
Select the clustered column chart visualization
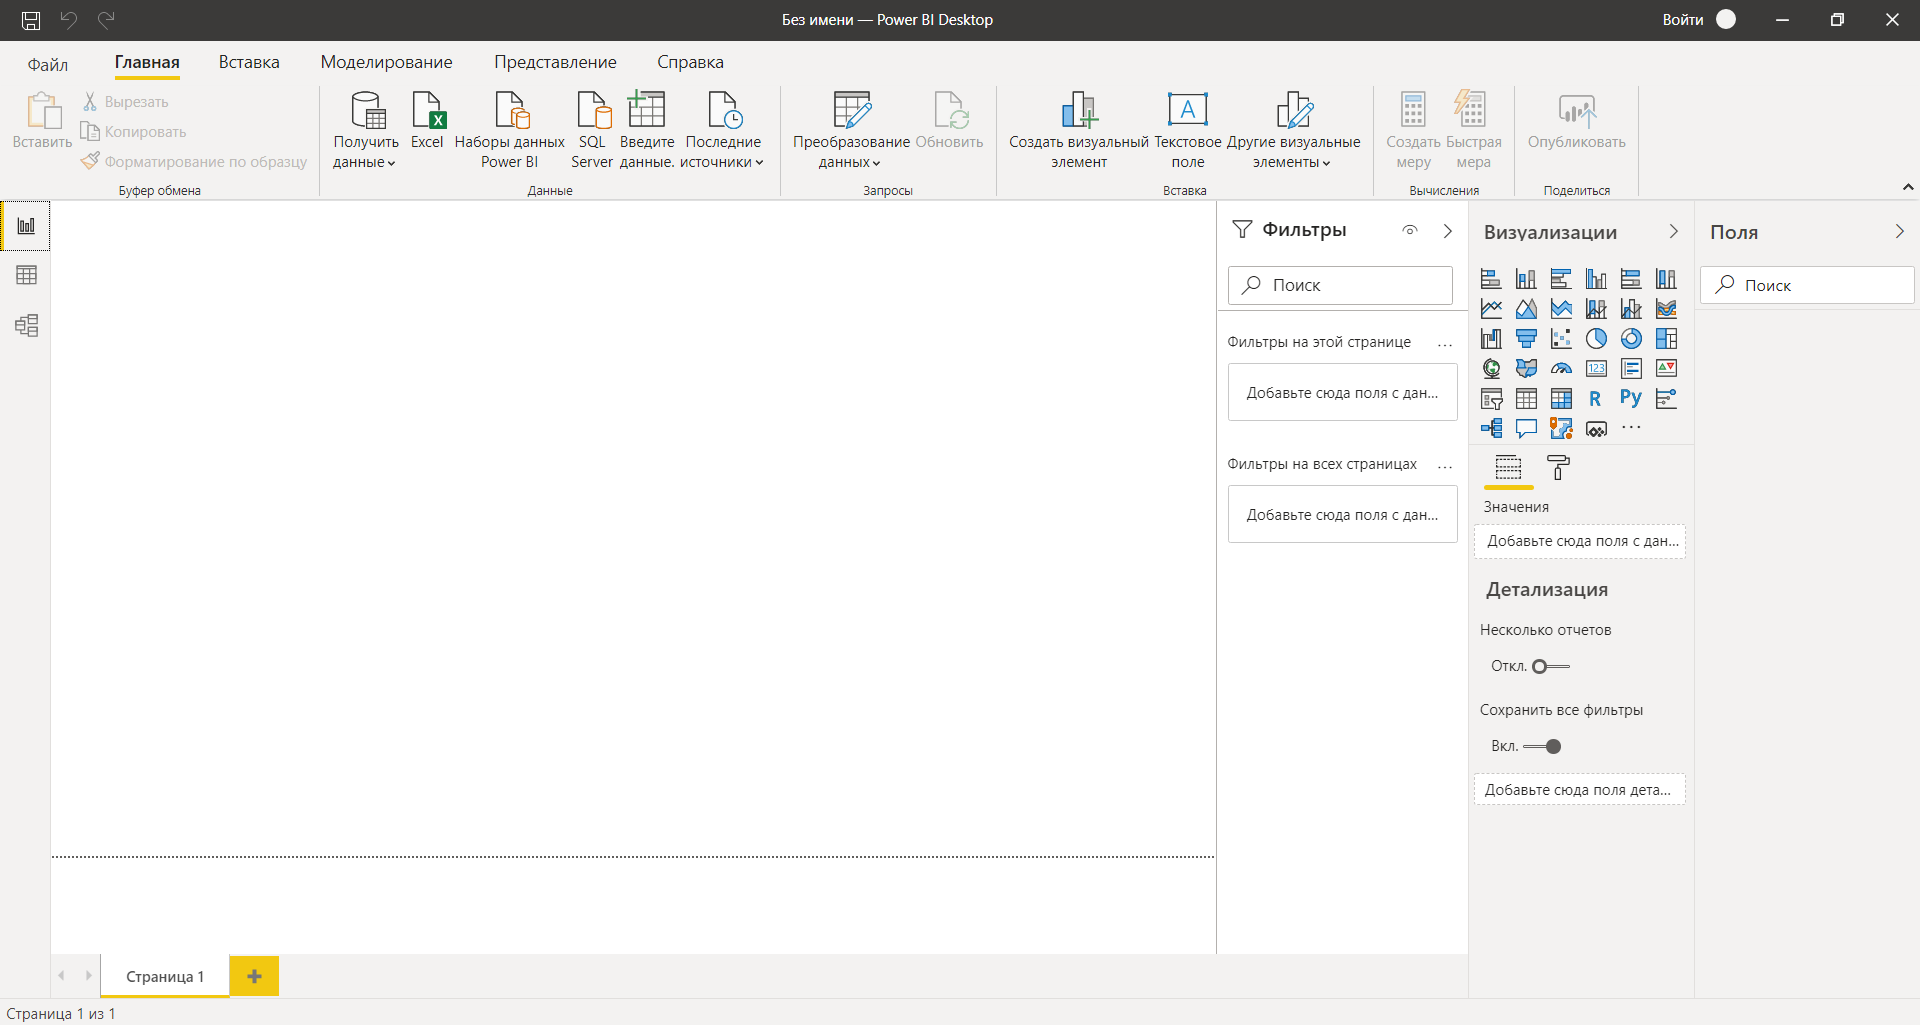[x=1596, y=279]
